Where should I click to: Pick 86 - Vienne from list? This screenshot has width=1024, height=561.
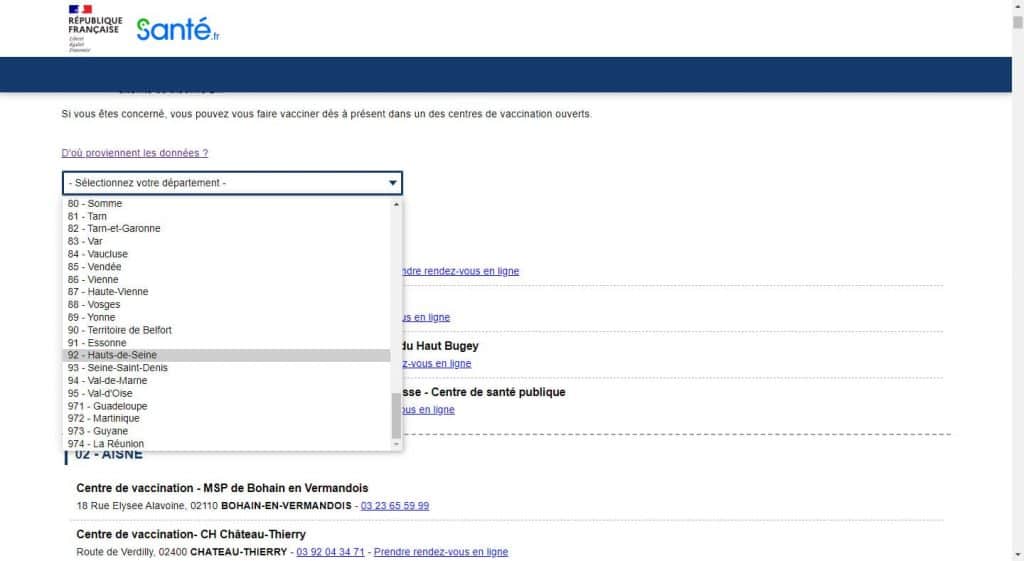pos(226,280)
